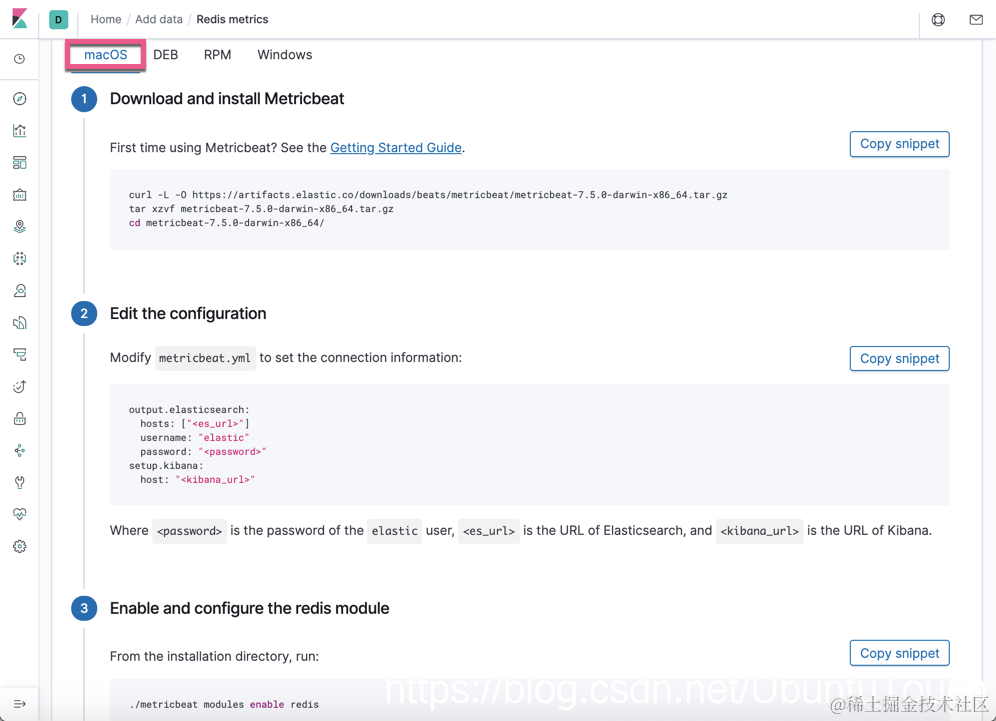The width and height of the screenshot is (996, 721).
Task: Click the metricbeat.yml inline code
Action: [205, 358]
